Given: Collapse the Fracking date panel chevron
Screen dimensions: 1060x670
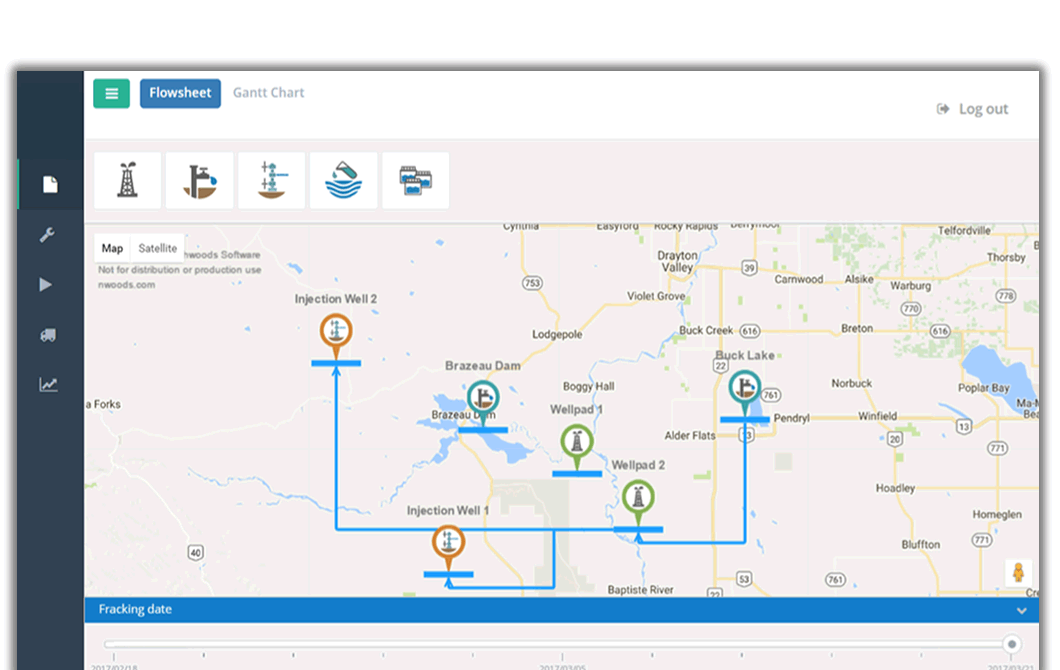Looking at the screenshot, I should click(1021, 611).
